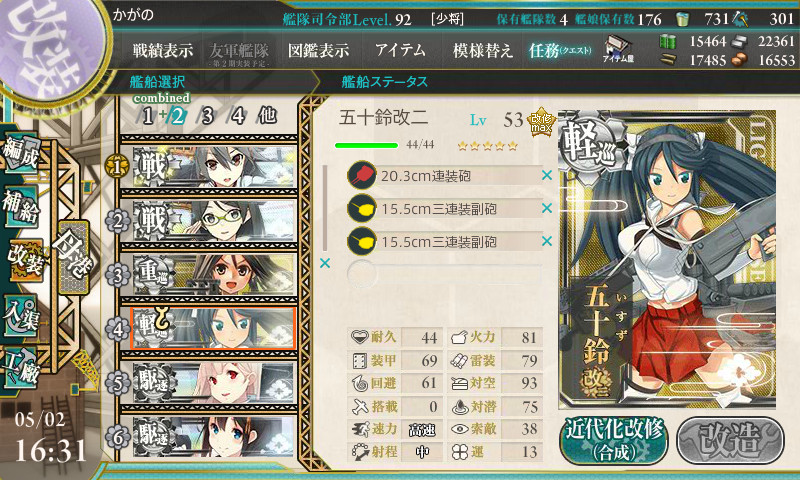This screenshot has height=480, width=800.
Task: Remove the 20.3cm連装砲 with its X
Action: 547,175
